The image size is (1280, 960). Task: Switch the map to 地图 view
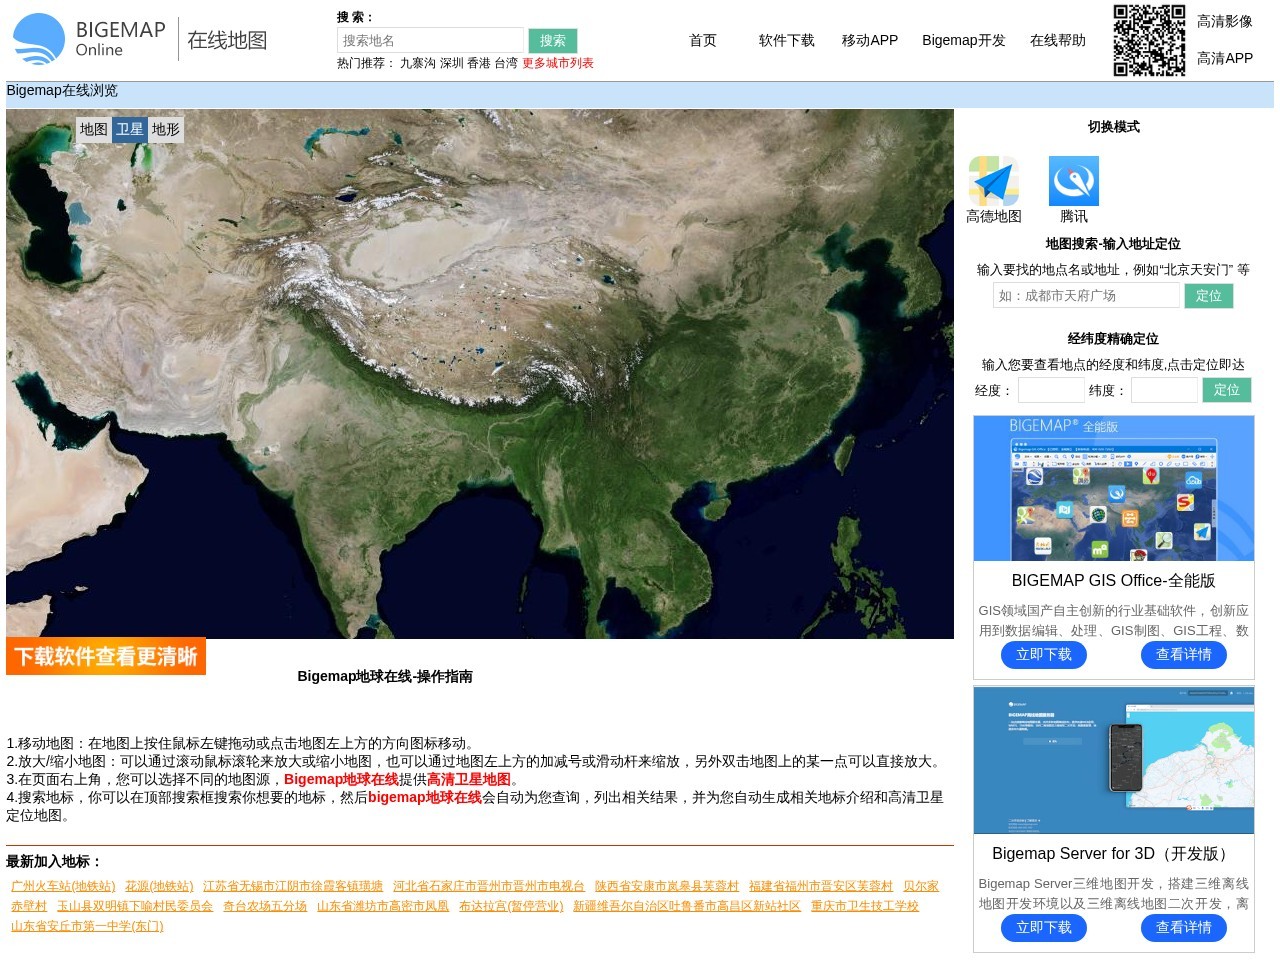[x=94, y=129]
